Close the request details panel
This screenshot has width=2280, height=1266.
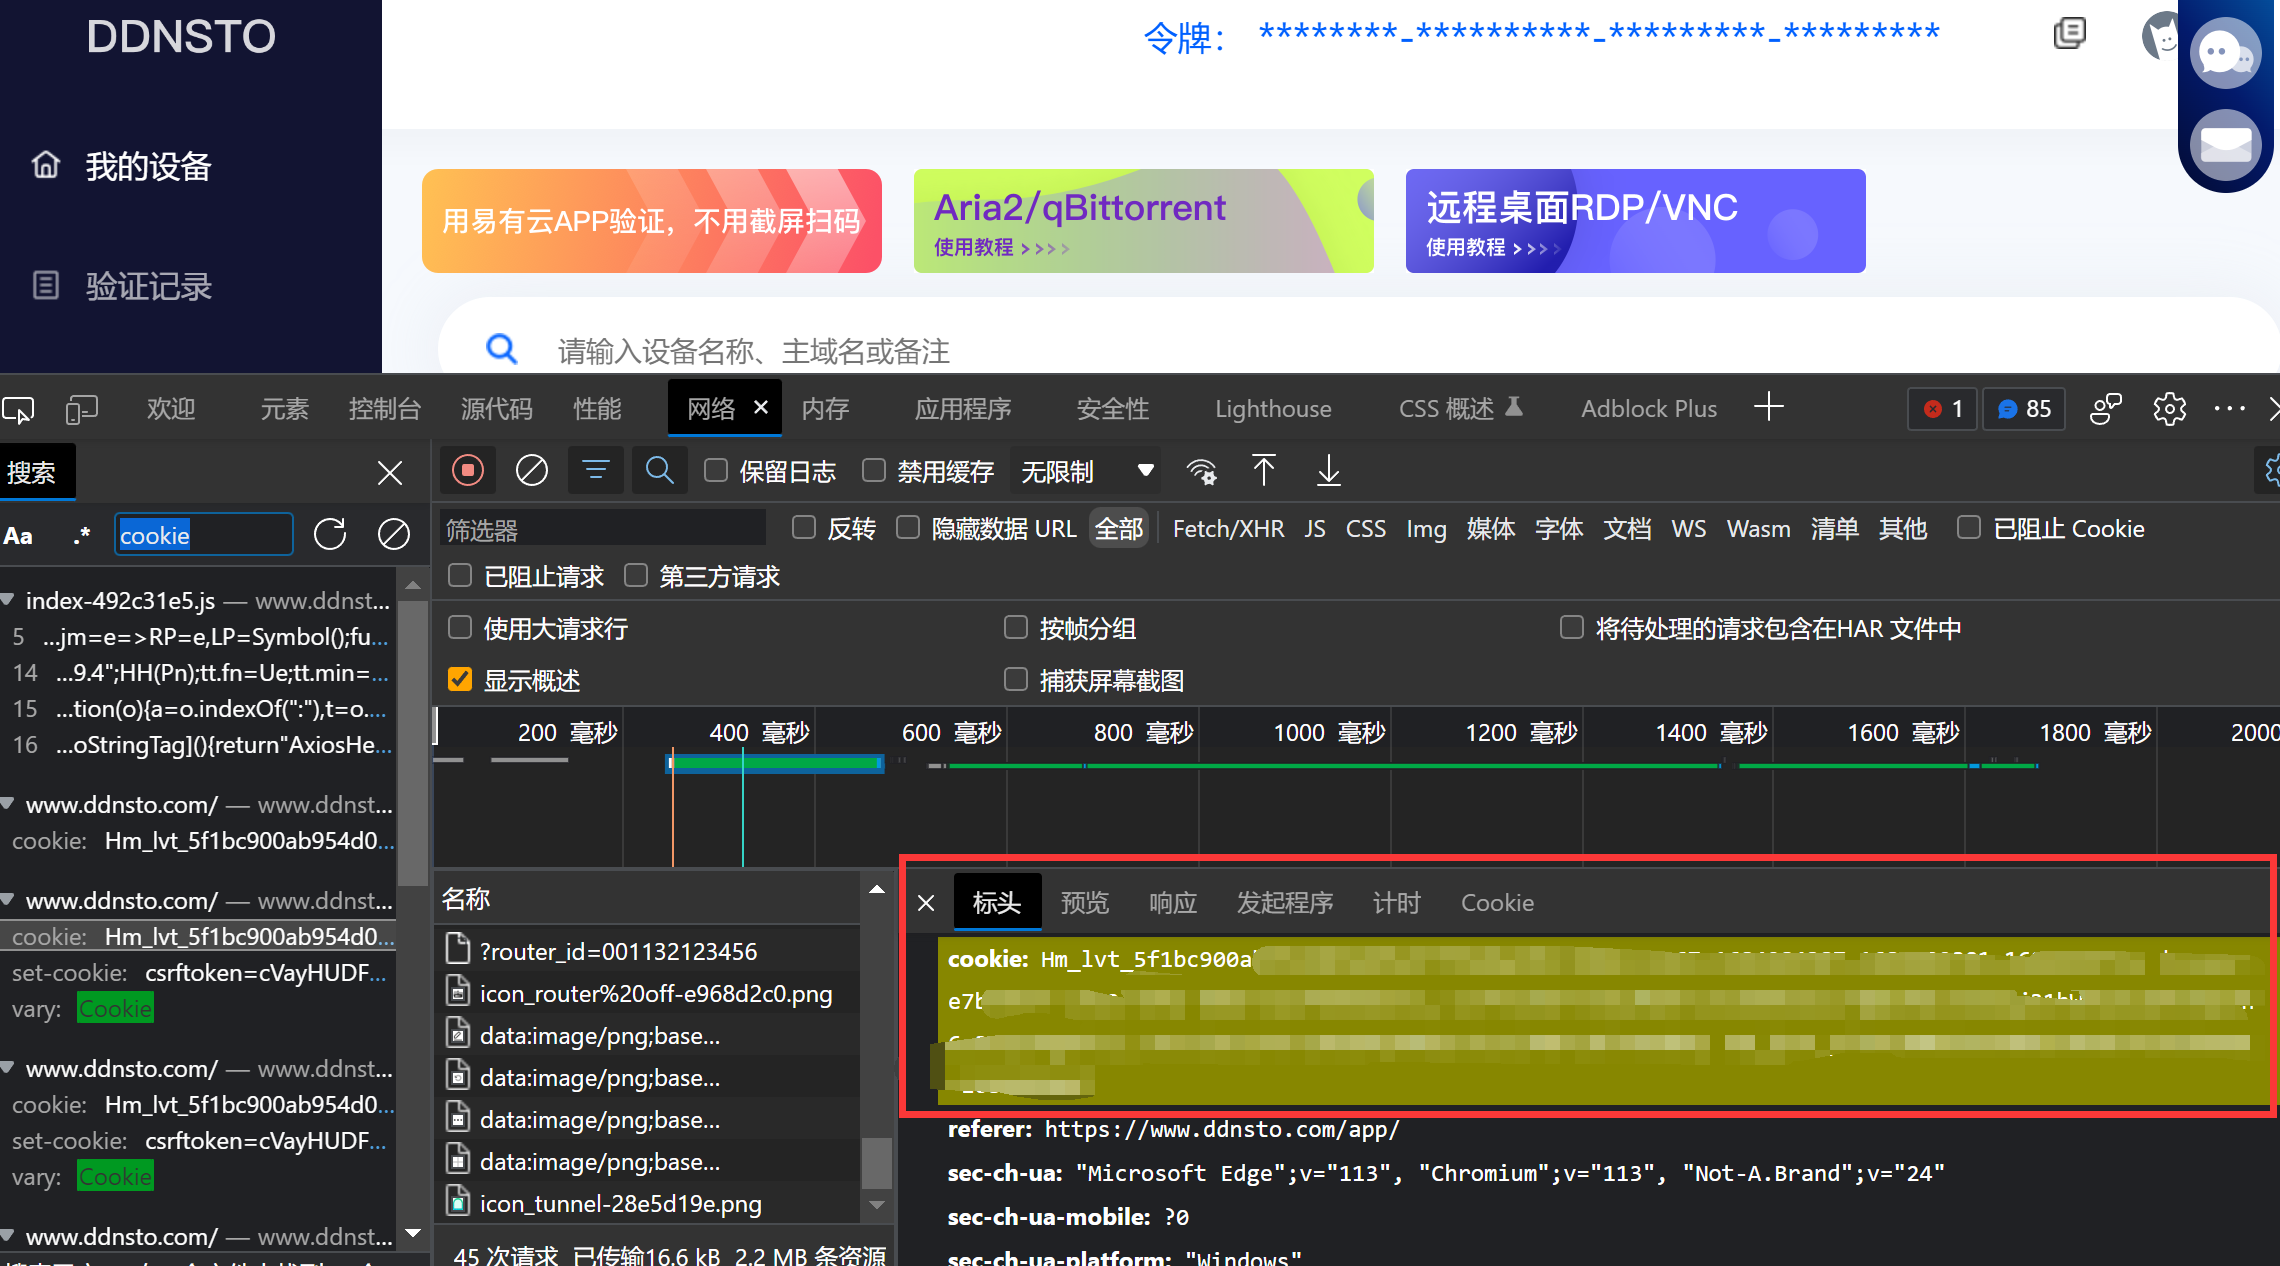tap(926, 903)
